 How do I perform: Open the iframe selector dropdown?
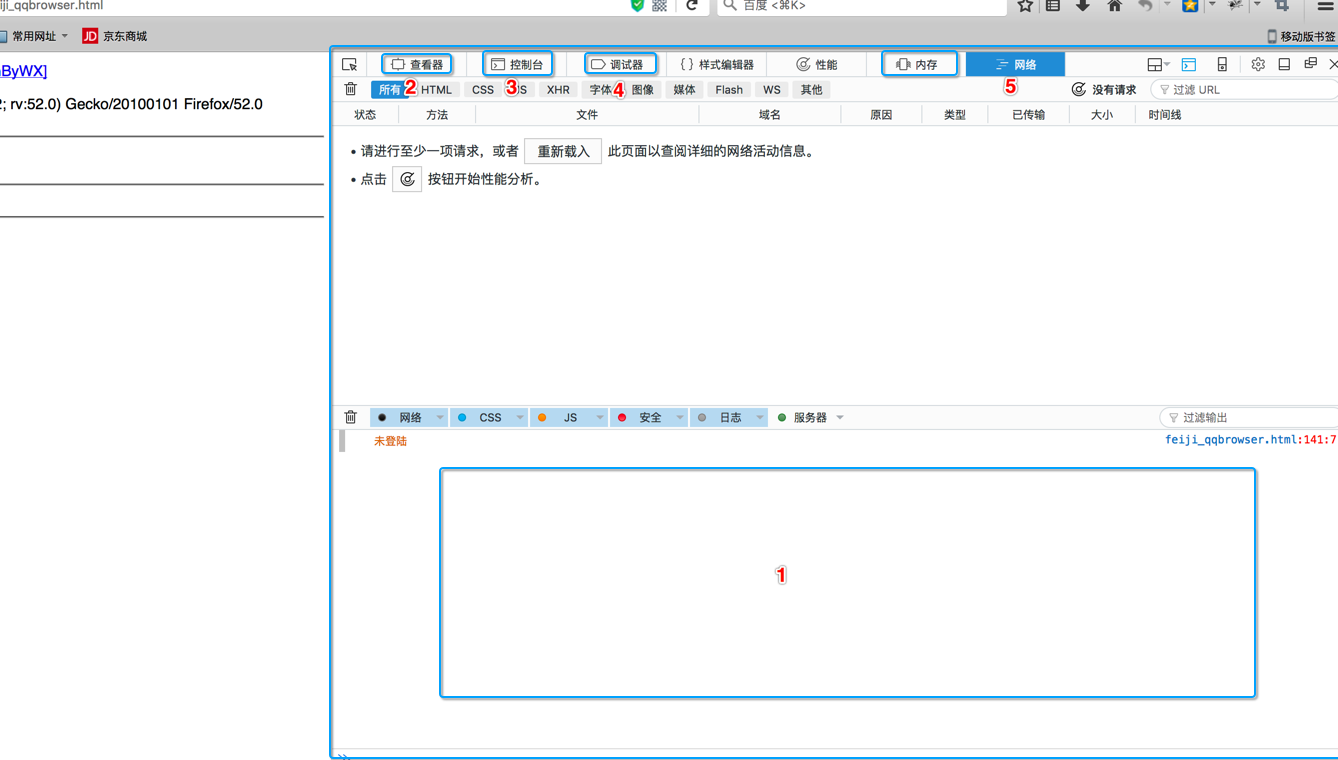tap(1159, 64)
